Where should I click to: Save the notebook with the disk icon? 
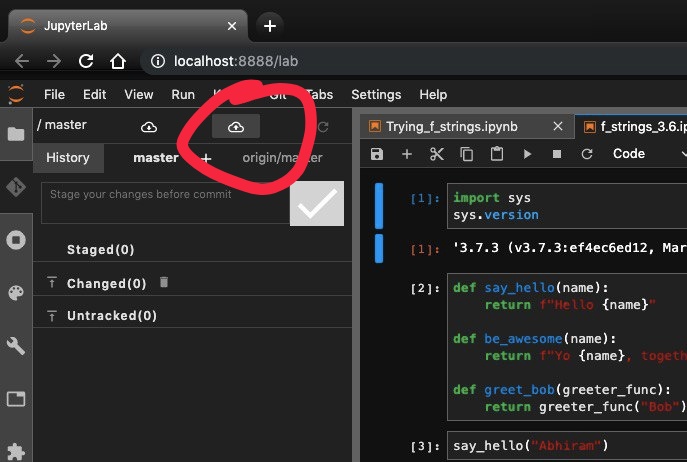[377, 154]
